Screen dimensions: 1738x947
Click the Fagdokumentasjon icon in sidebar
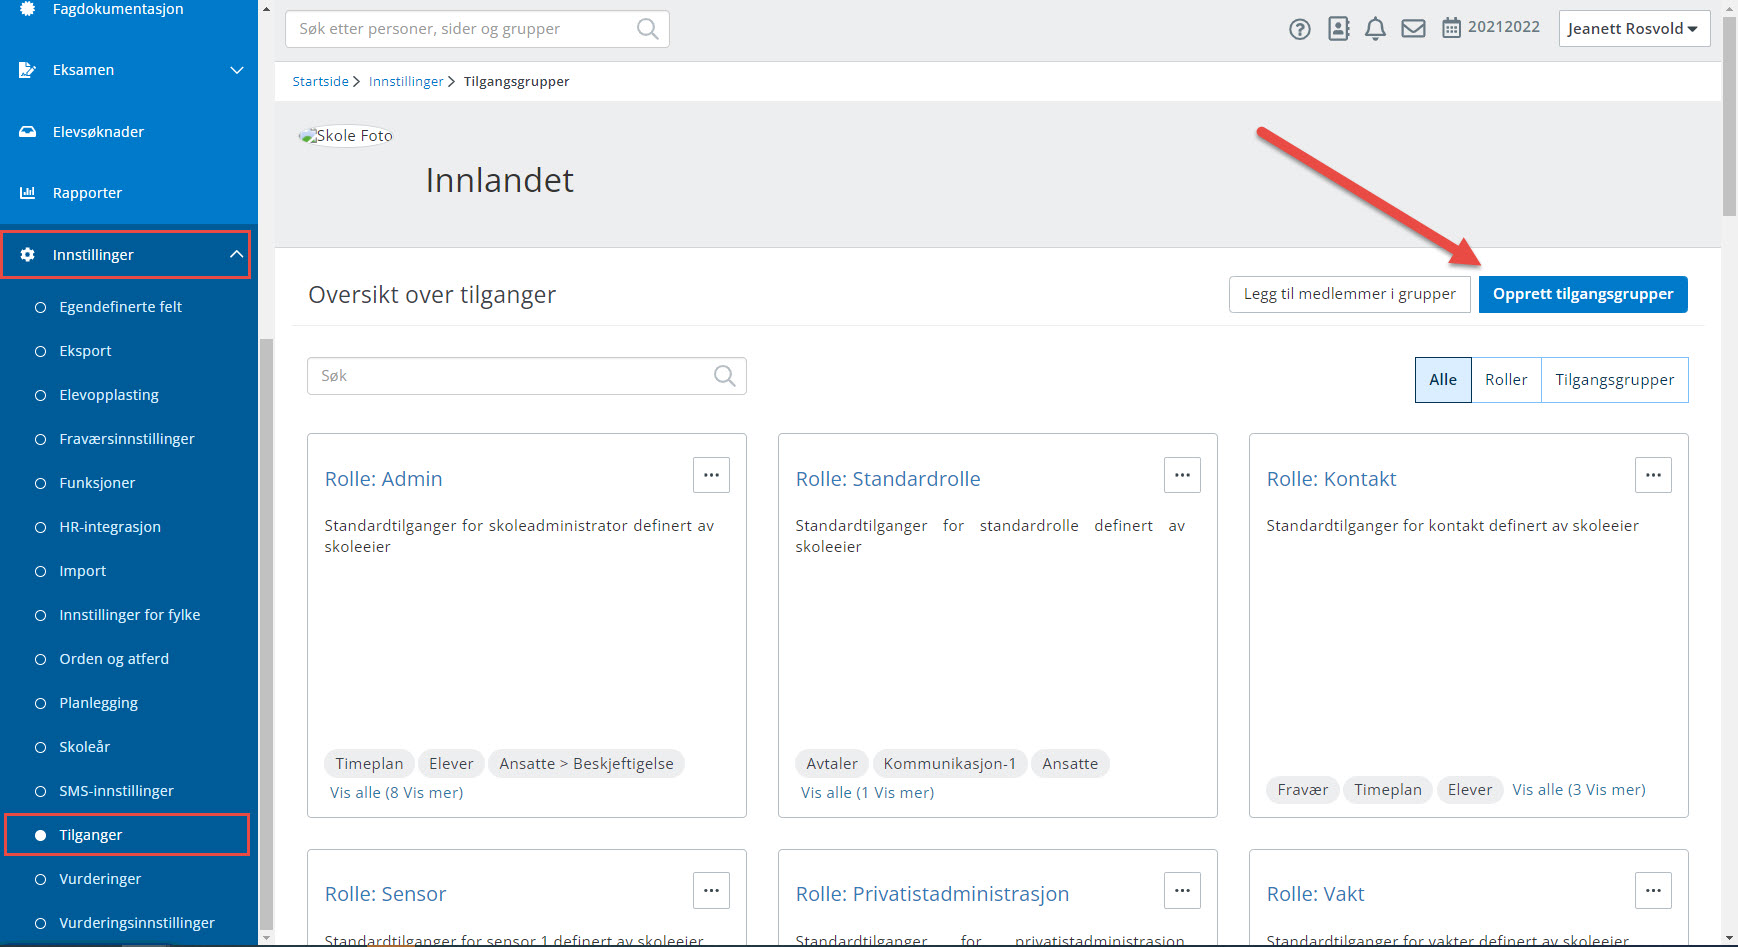(x=28, y=8)
